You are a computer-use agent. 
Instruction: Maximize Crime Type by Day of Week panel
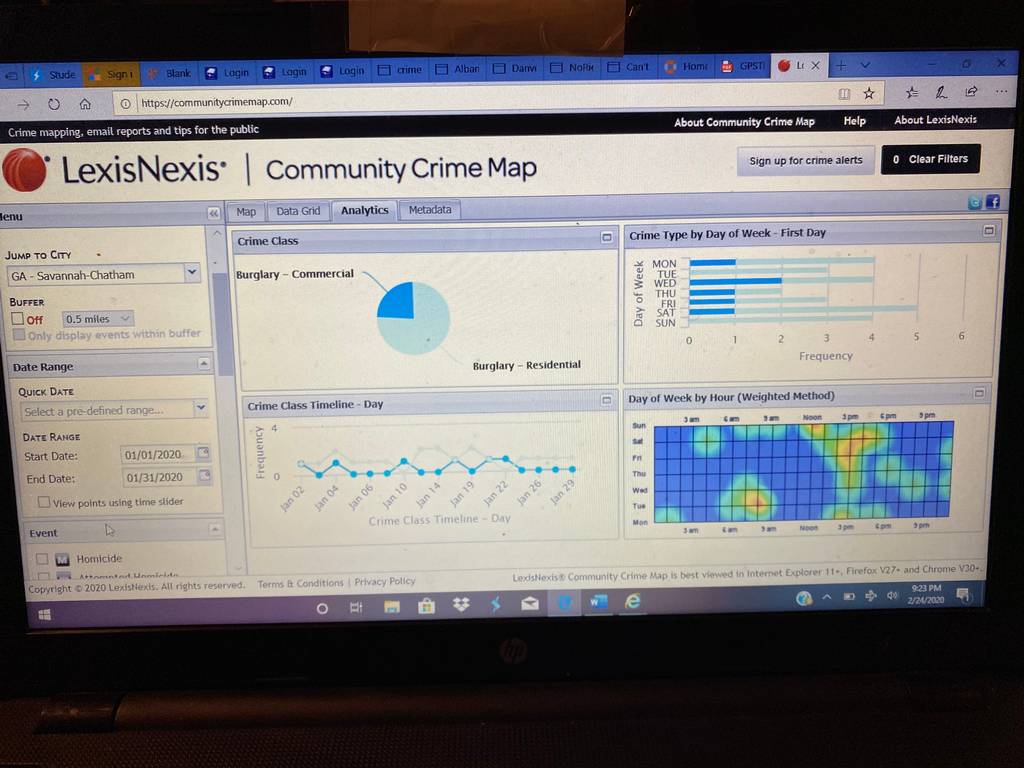tap(989, 231)
